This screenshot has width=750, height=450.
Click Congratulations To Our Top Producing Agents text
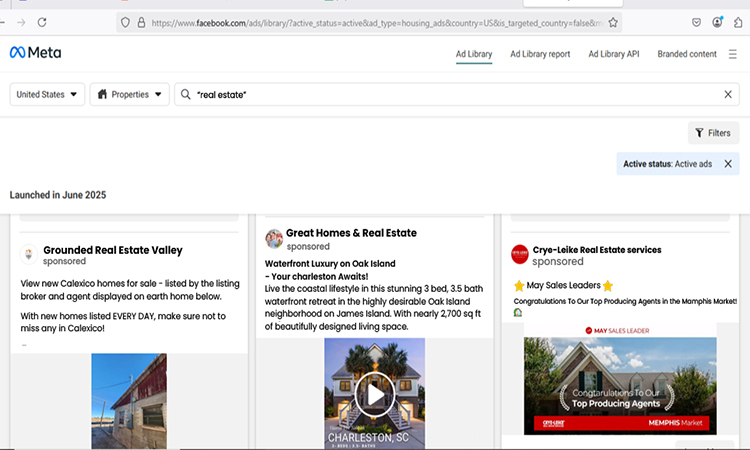625,301
